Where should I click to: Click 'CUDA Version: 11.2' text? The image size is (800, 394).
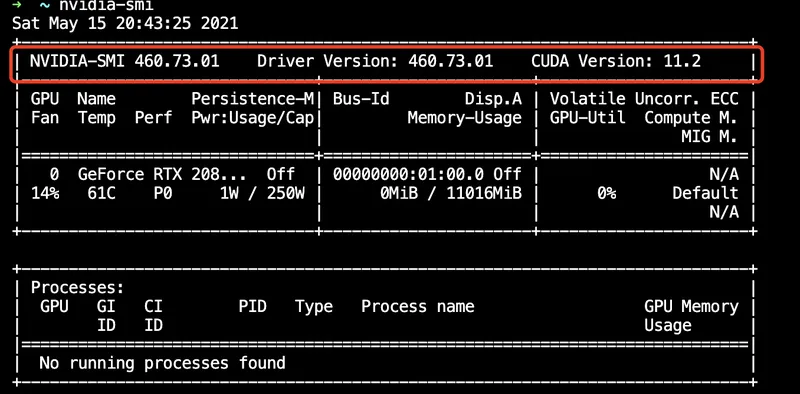(x=616, y=61)
